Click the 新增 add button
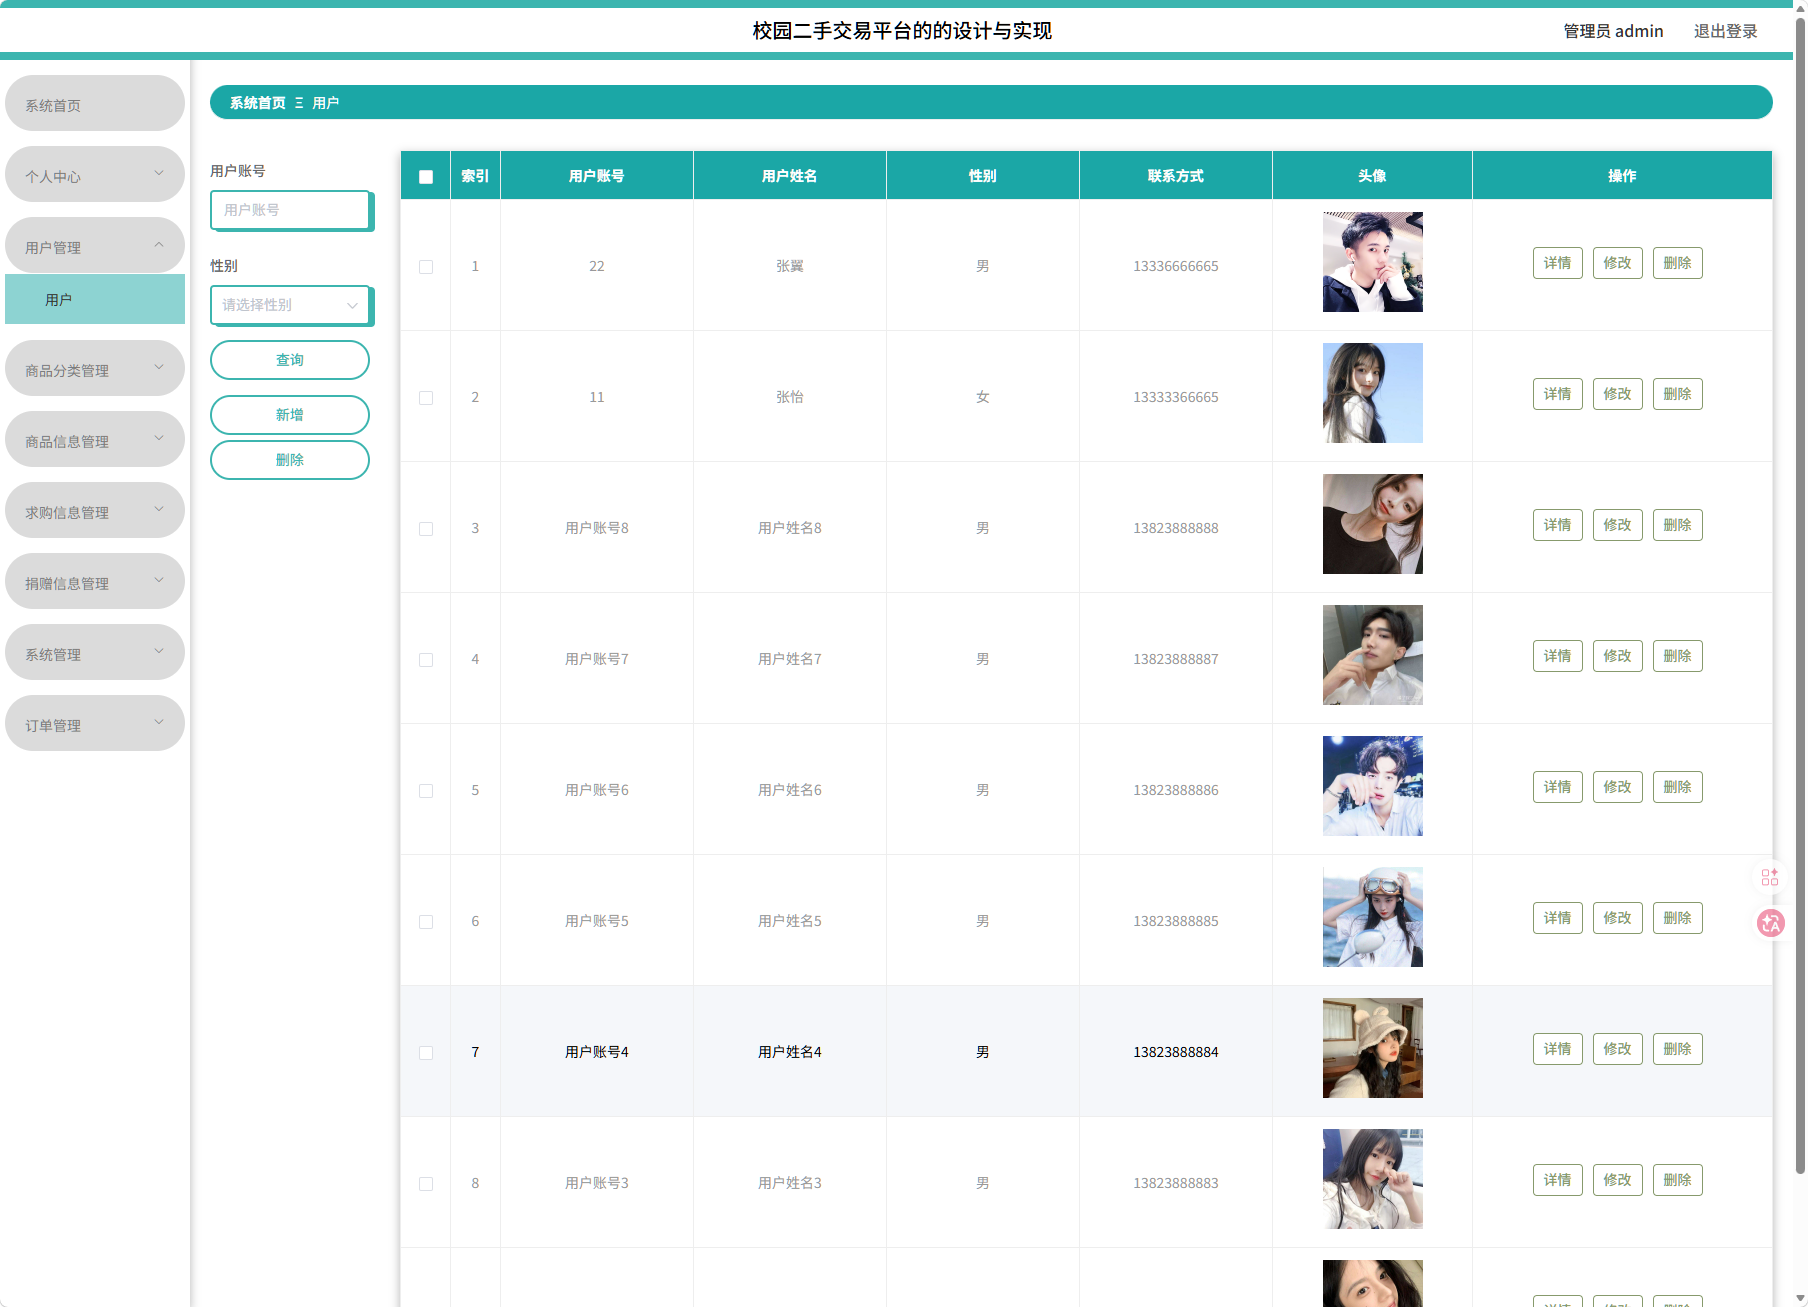This screenshot has height=1307, width=1808. tap(290, 415)
